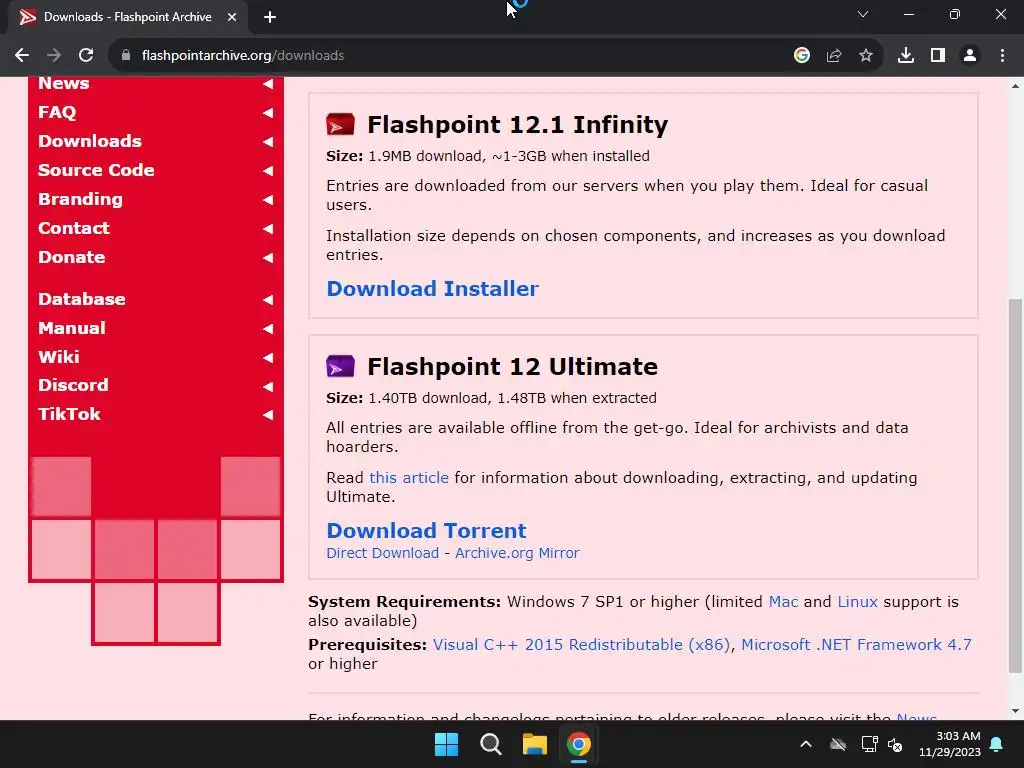Open File Explorer from the taskbar

[x=534, y=744]
